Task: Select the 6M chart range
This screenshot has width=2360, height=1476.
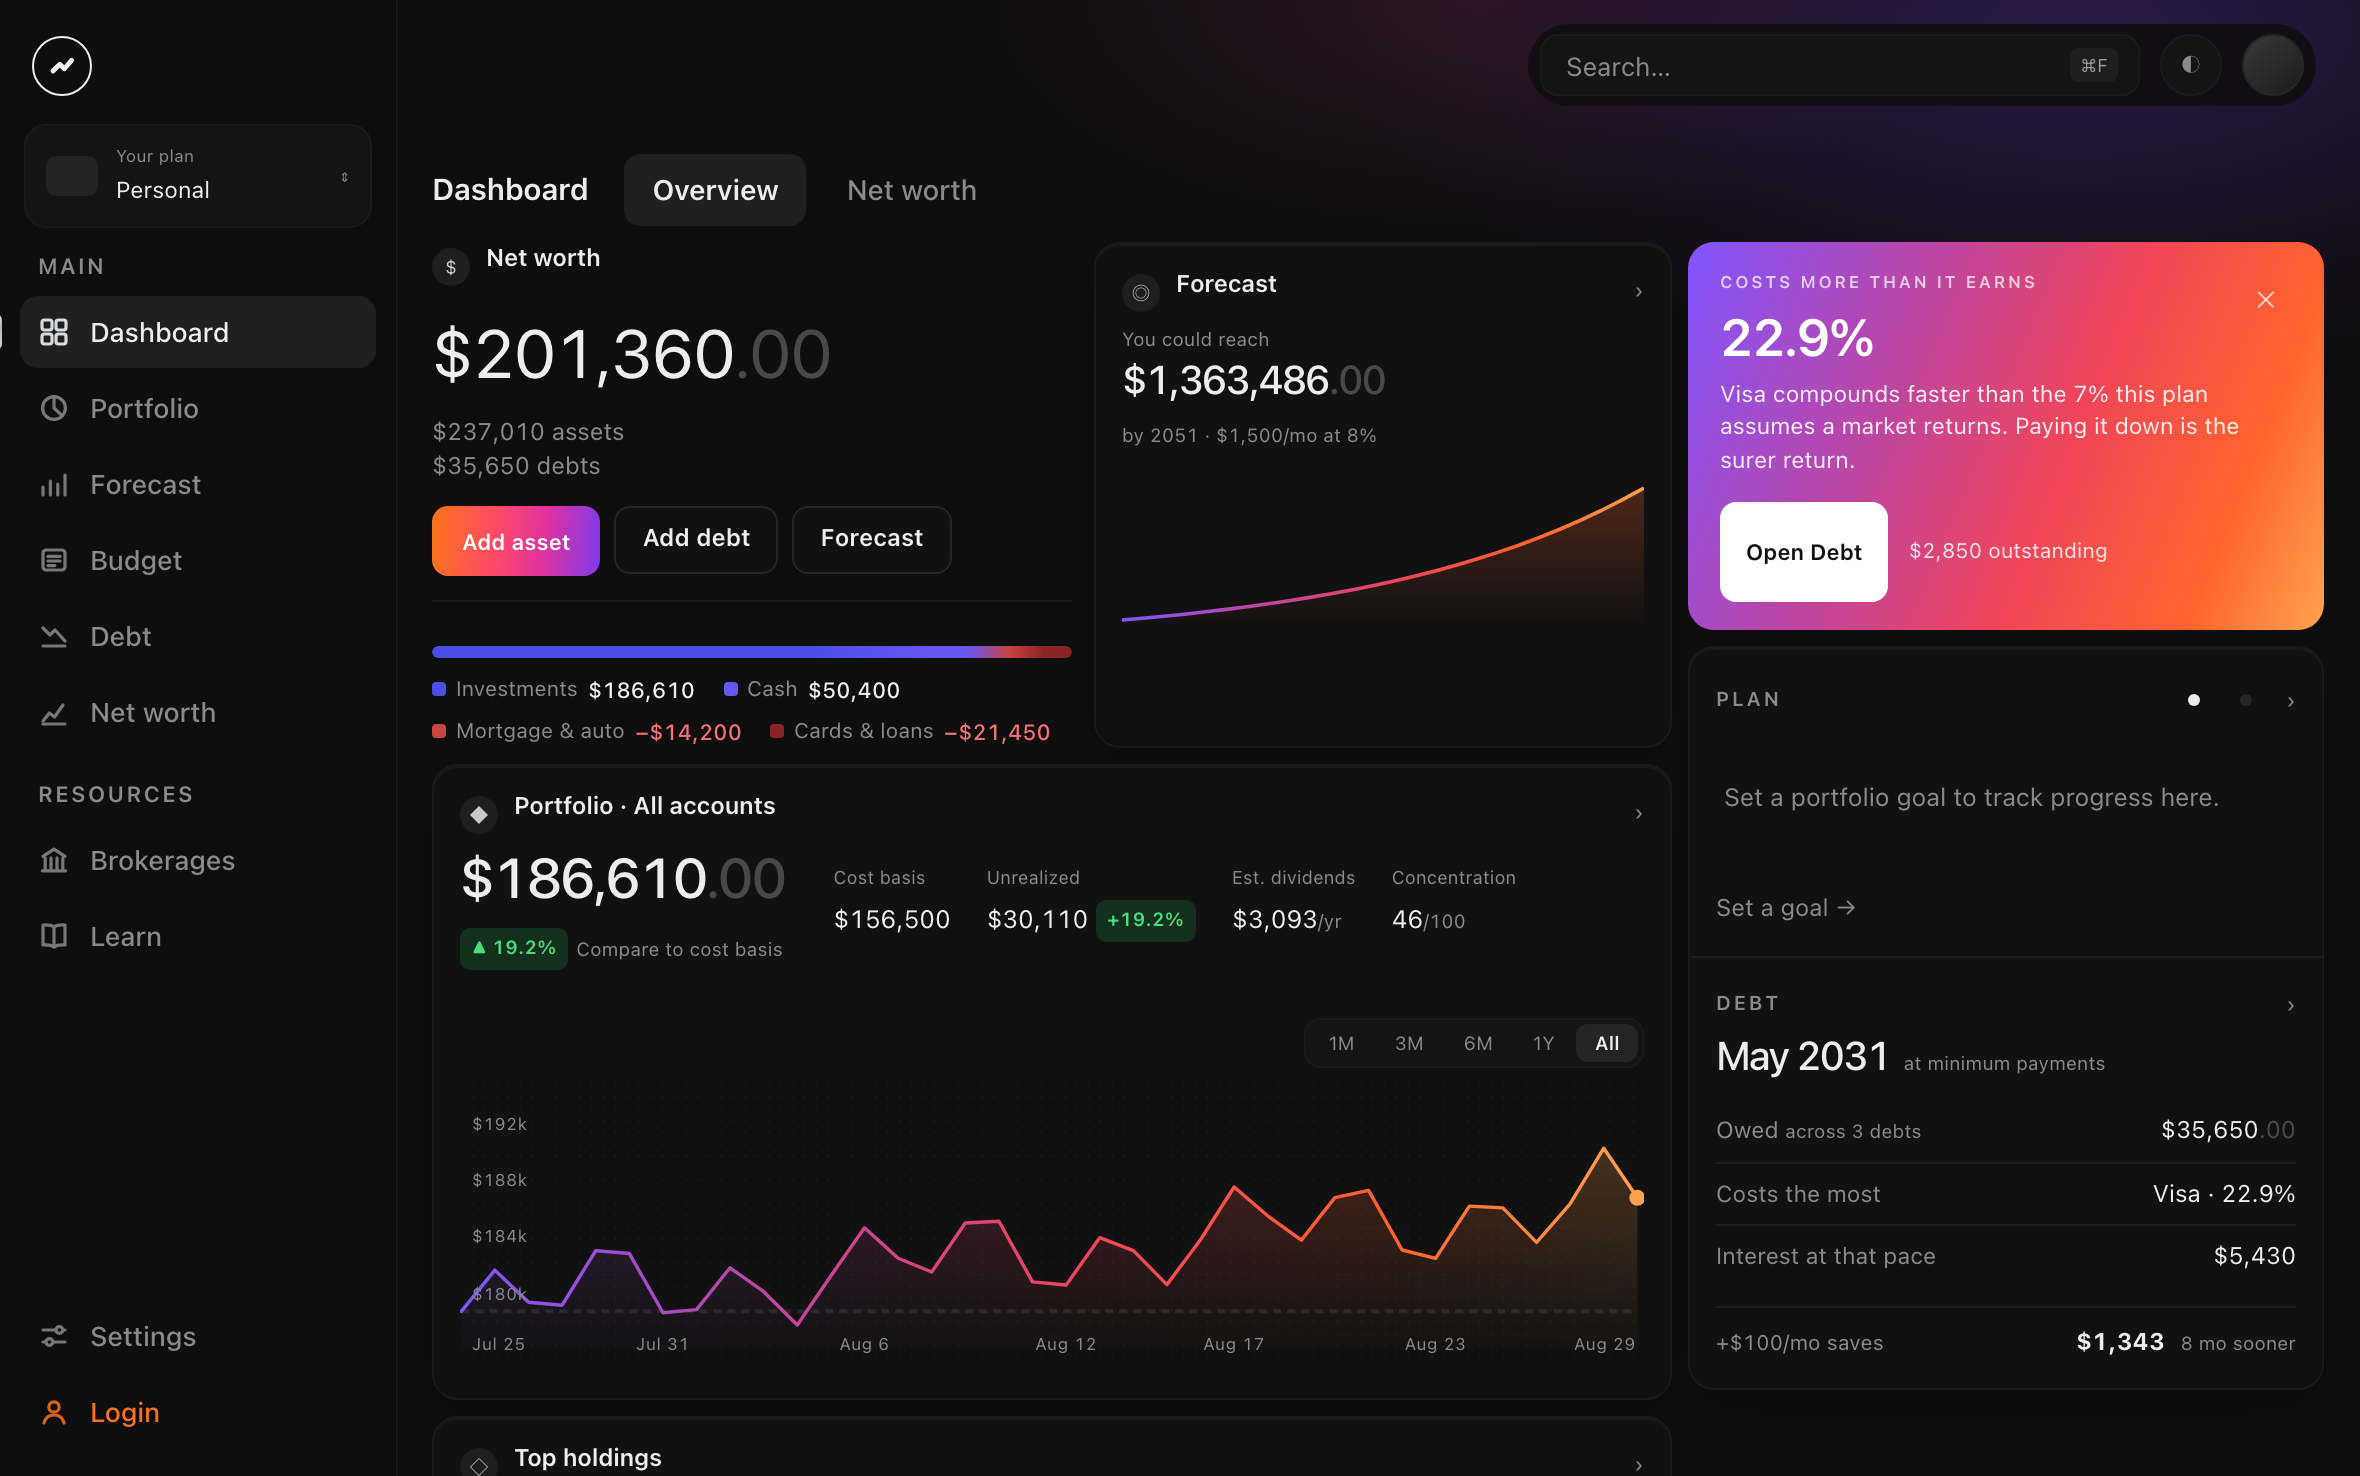Action: pyautogui.click(x=1478, y=1043)
